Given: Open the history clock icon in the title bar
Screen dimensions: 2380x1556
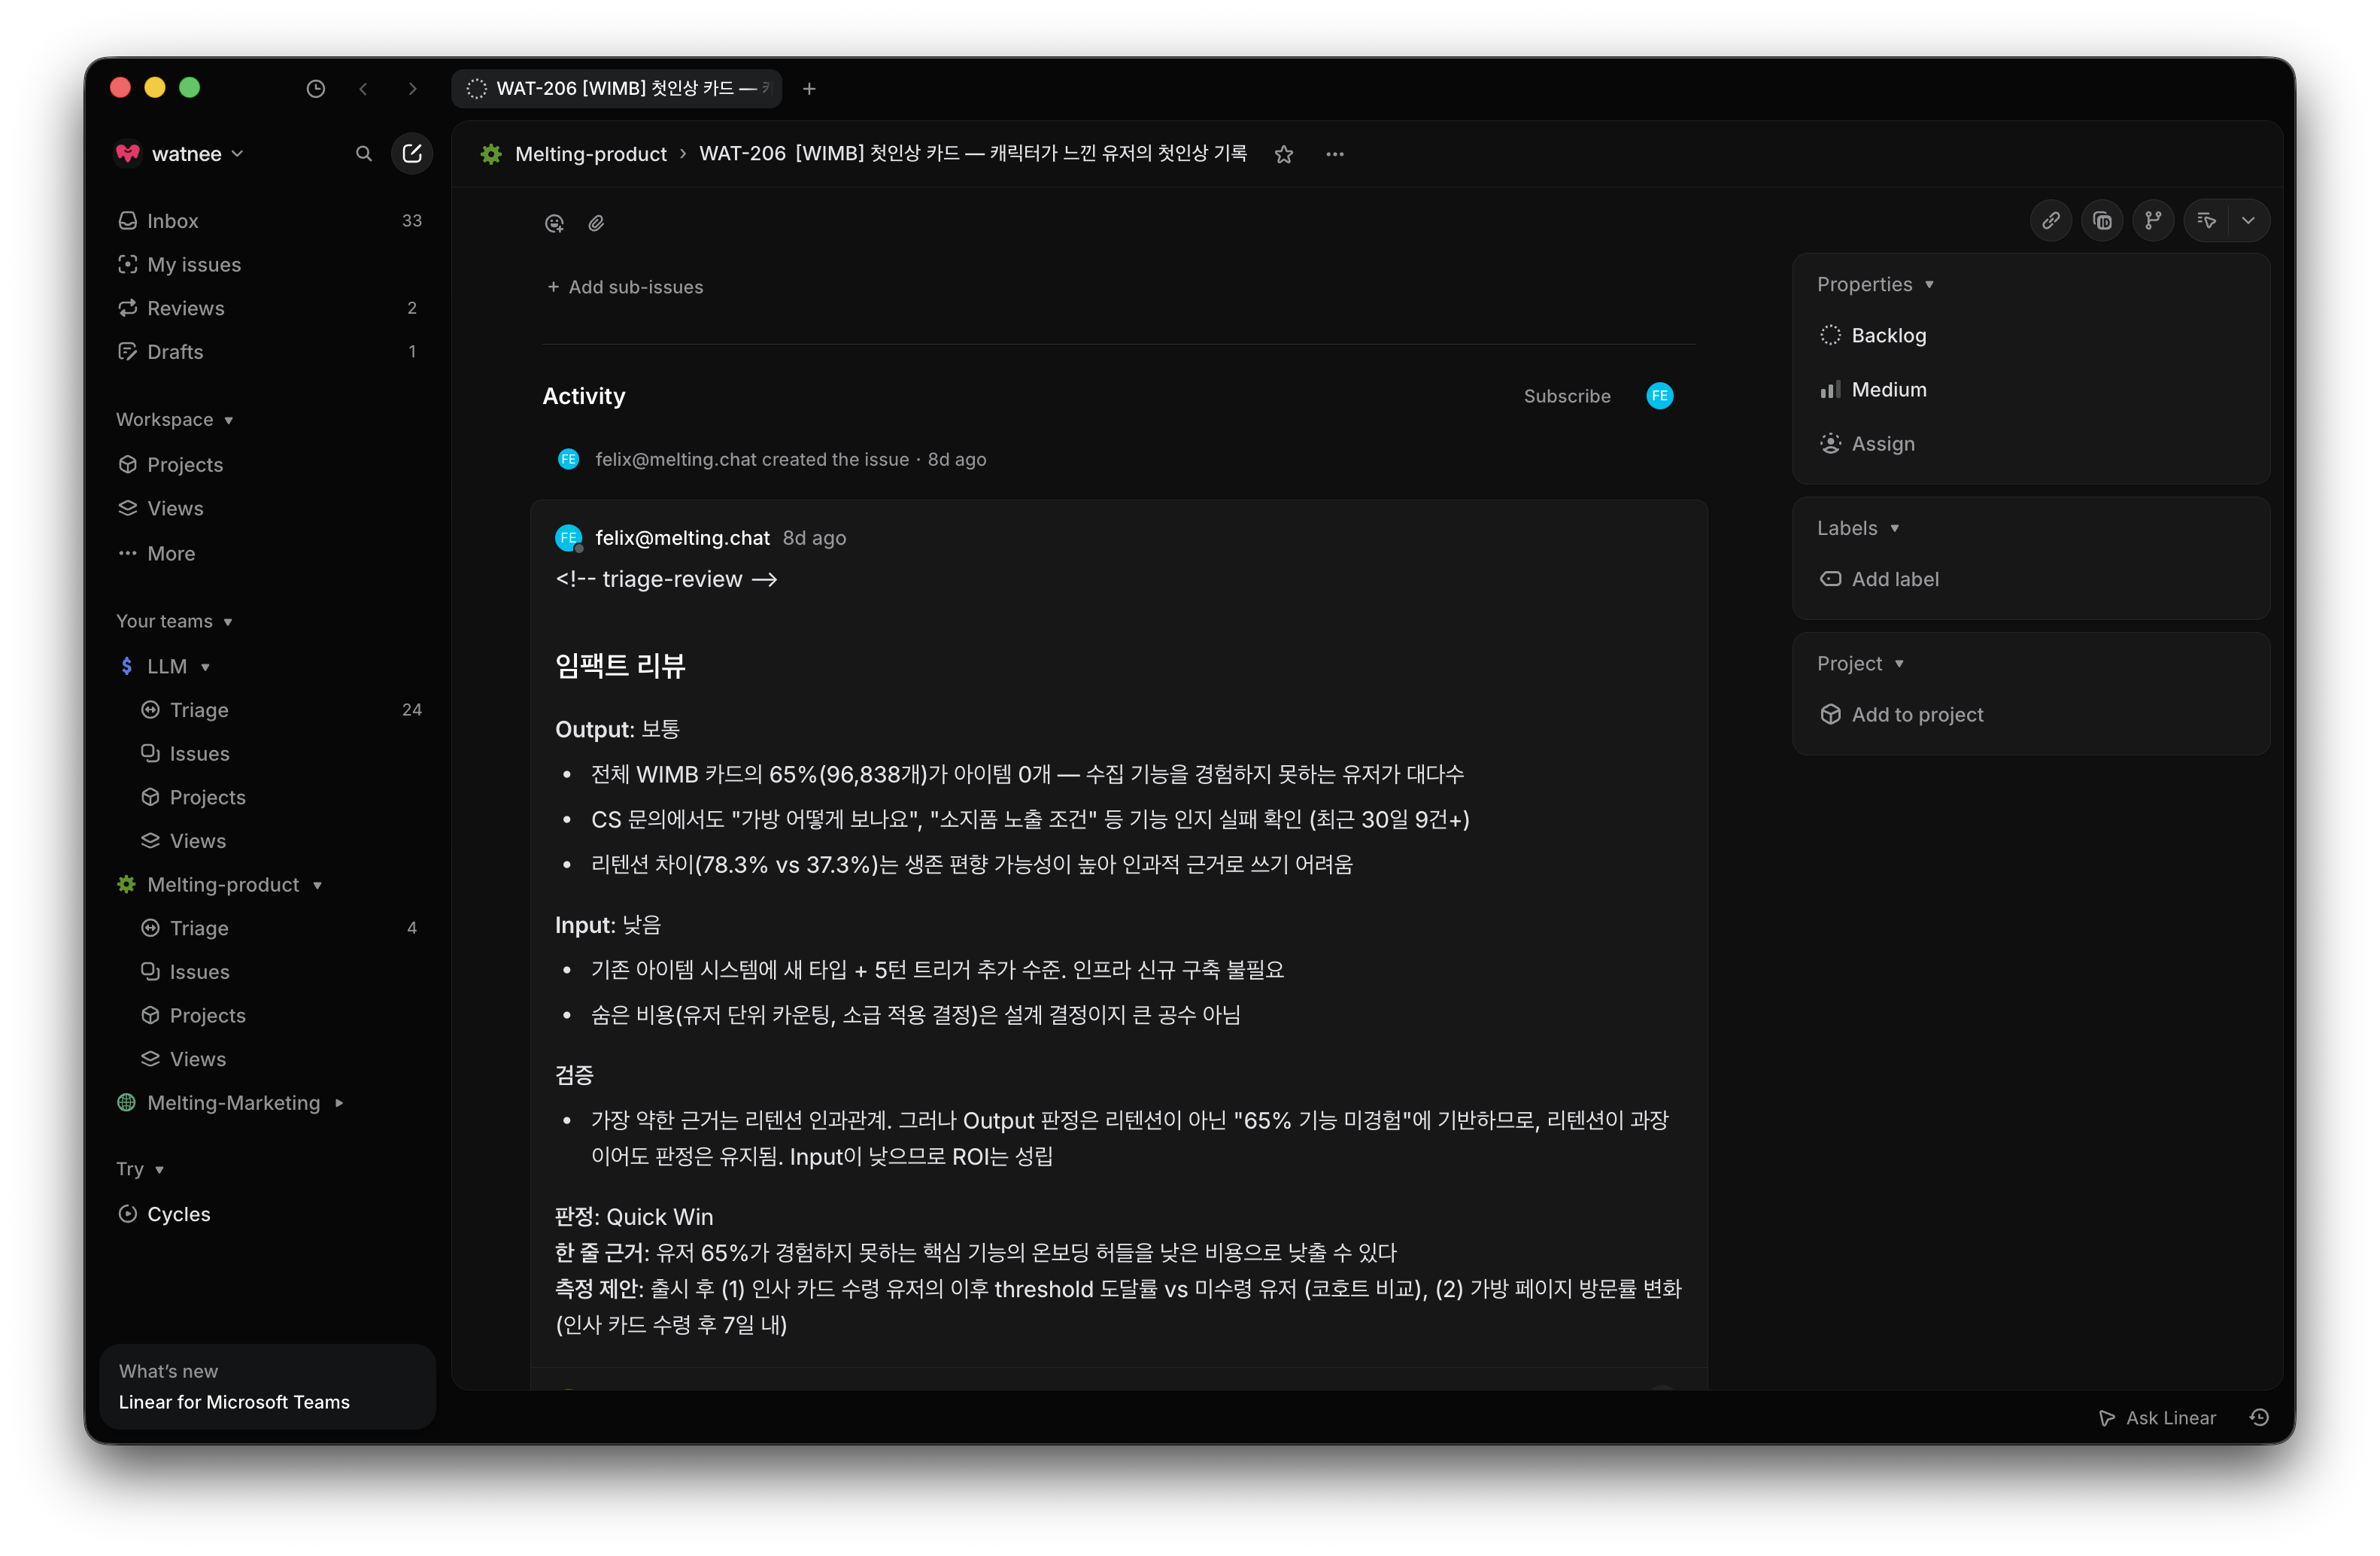Looking at the screenshot, I should click(315, 88).
